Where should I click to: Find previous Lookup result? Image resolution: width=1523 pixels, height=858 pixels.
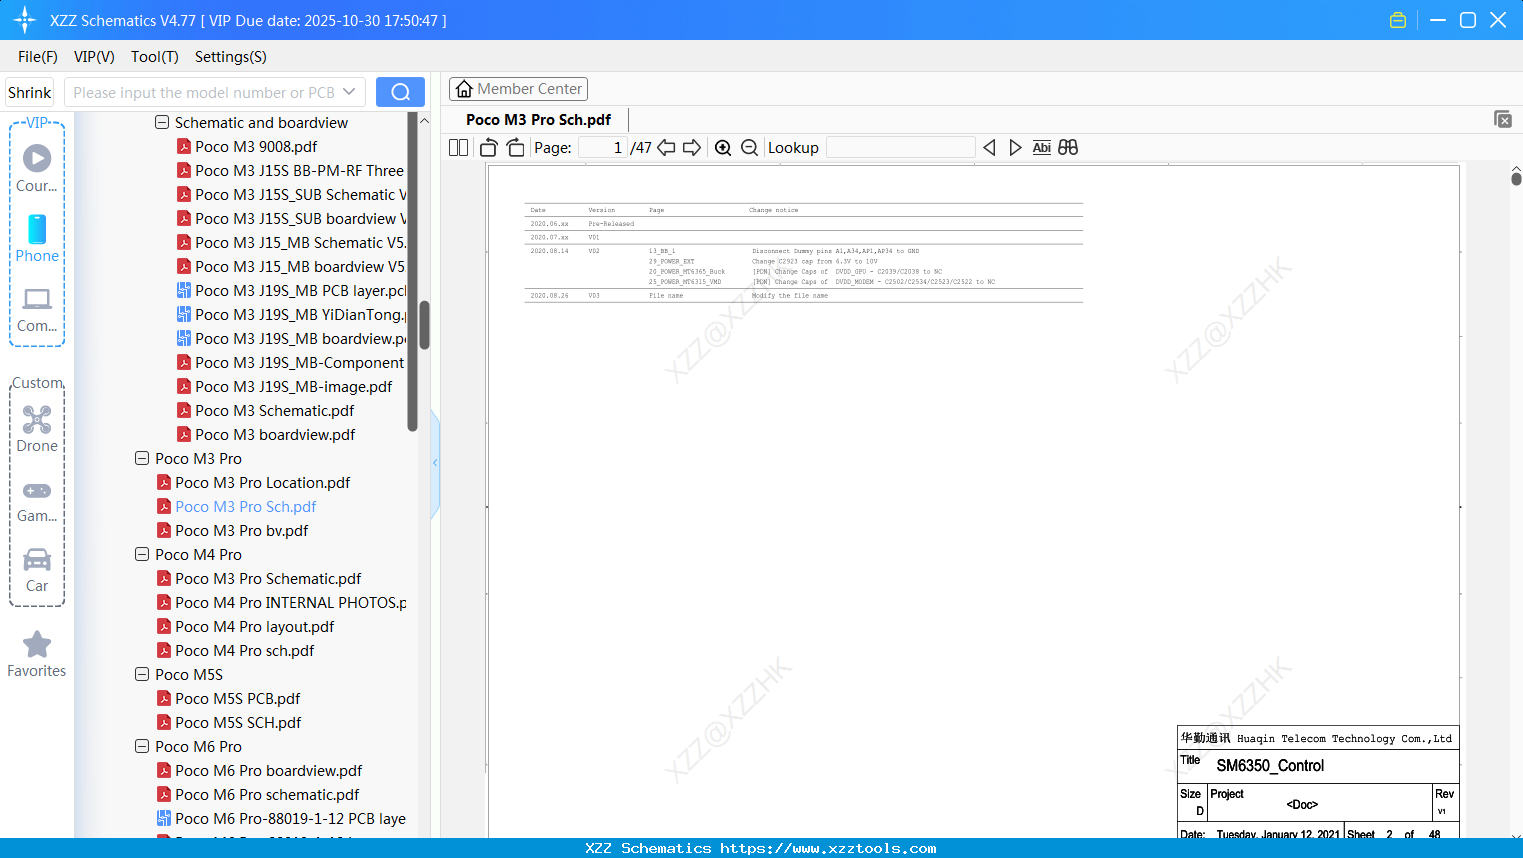[989, 148]
